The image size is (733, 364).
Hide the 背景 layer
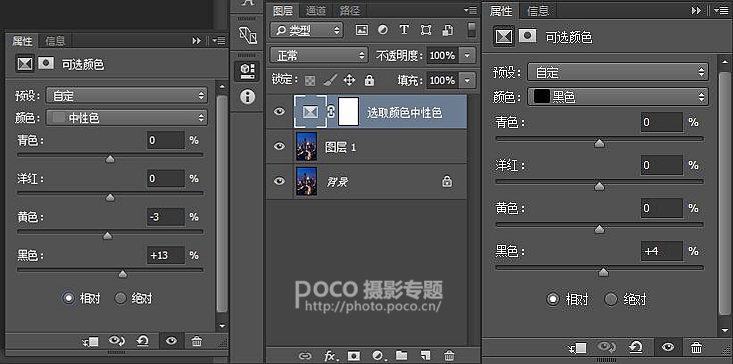(x=279, y=181)
